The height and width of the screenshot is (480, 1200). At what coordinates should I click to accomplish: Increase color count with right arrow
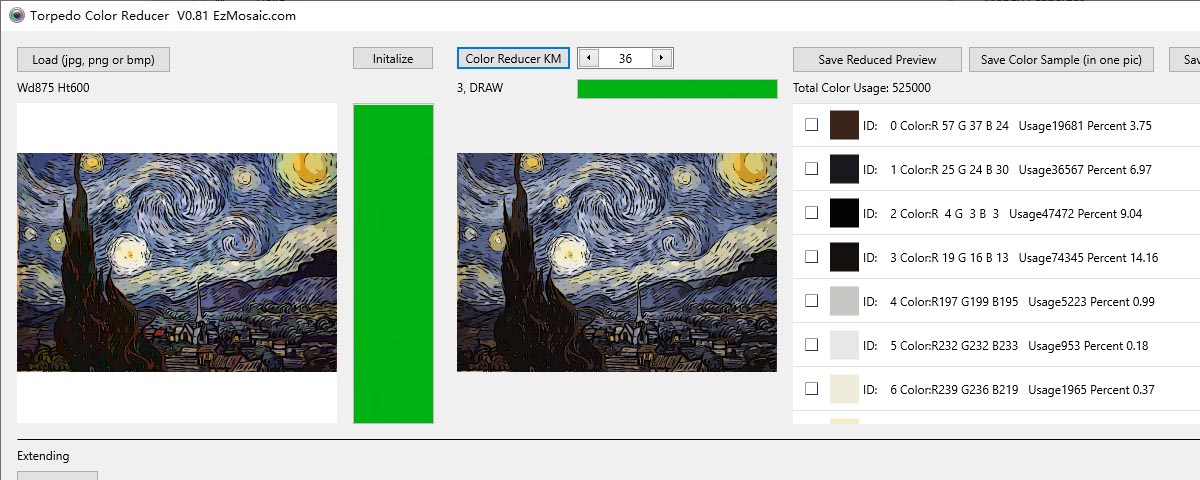point(662,58)
